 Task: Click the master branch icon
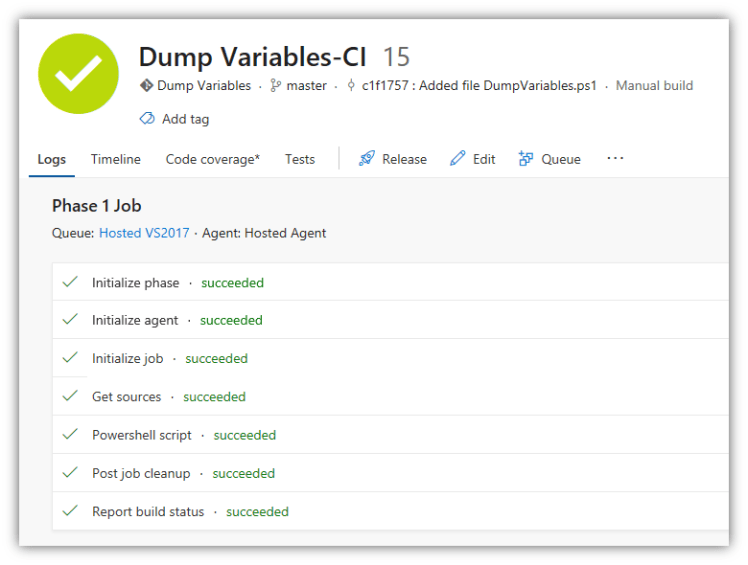pos(275,86)
